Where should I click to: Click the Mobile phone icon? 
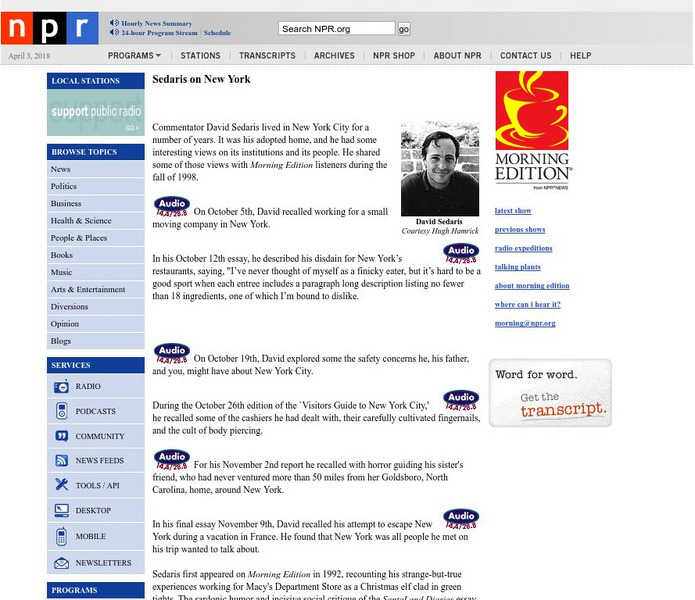coord(62,536)
